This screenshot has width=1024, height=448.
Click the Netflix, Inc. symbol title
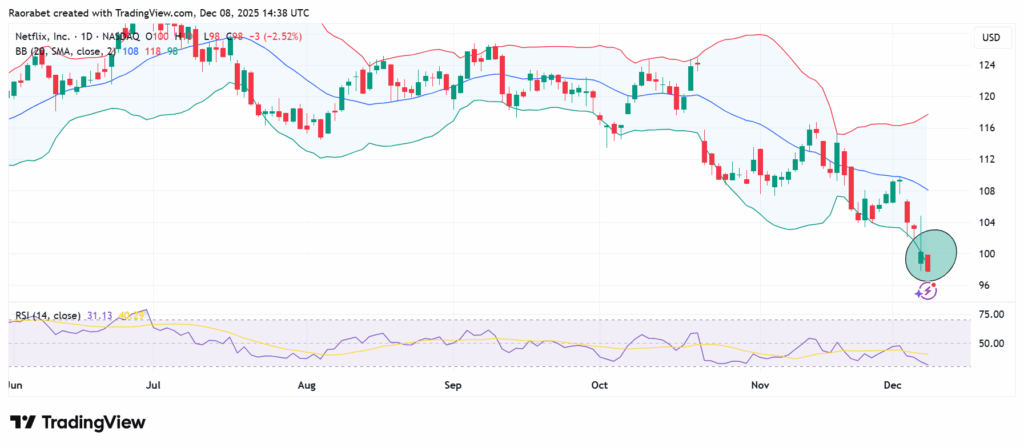44,37
